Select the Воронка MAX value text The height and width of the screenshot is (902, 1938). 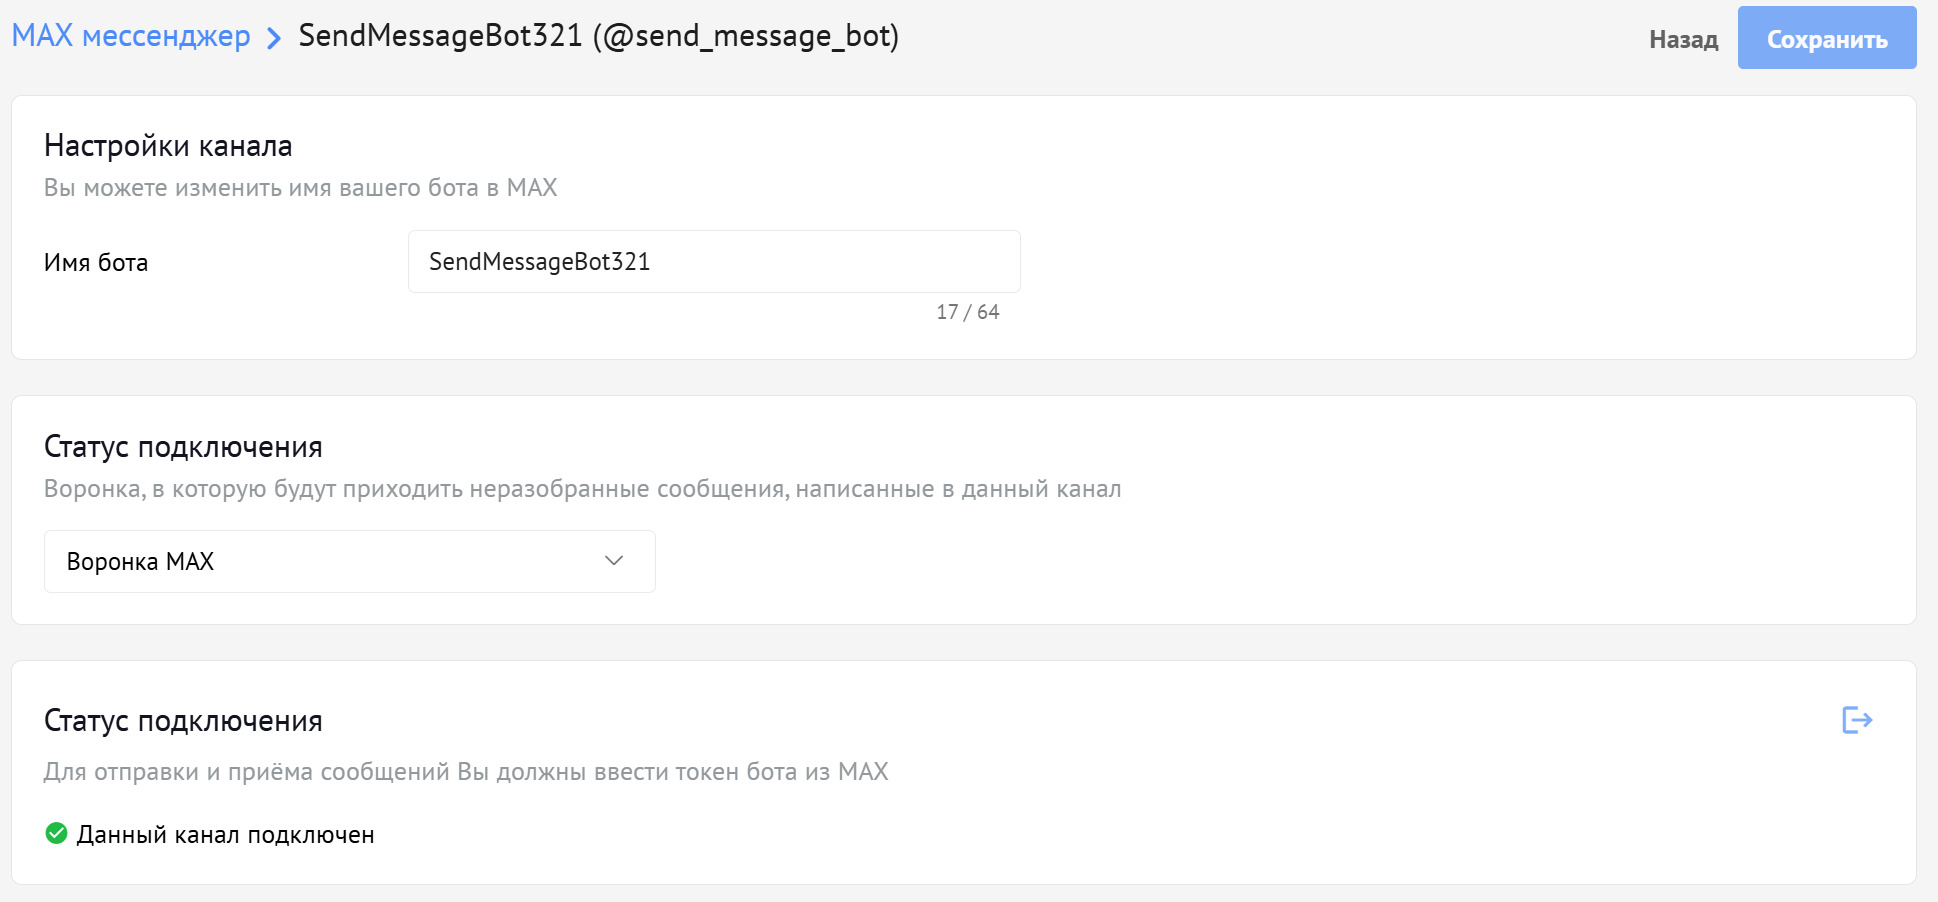[x=140, y=562]
